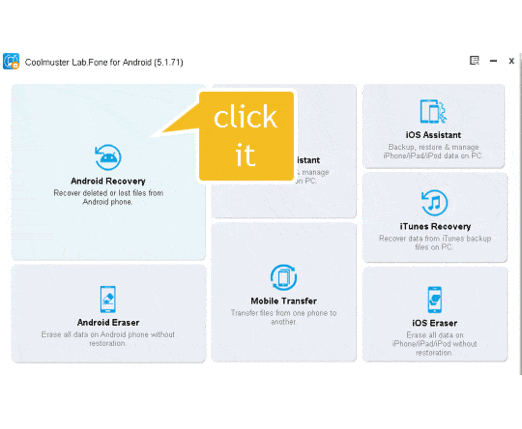Click 'Transfer files from one phone' description
The width and height of the screenshot is (522, 429).
[x=284, y=317]
